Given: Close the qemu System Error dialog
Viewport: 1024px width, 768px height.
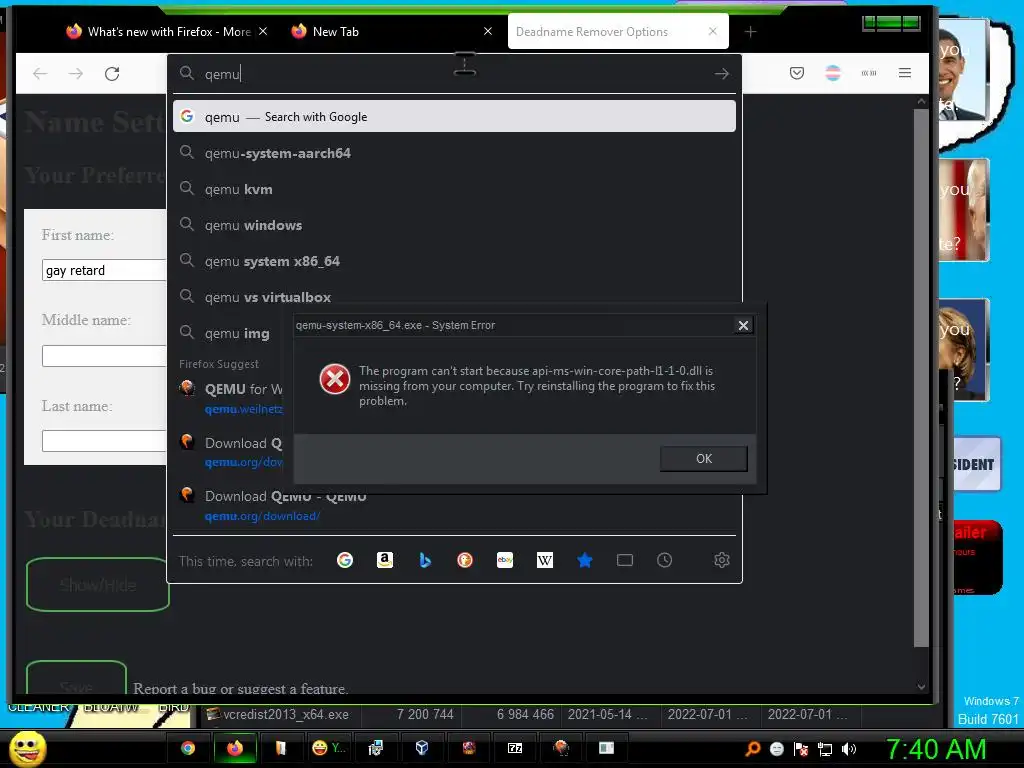Looking at the screenshot, I should pos(743,325).
